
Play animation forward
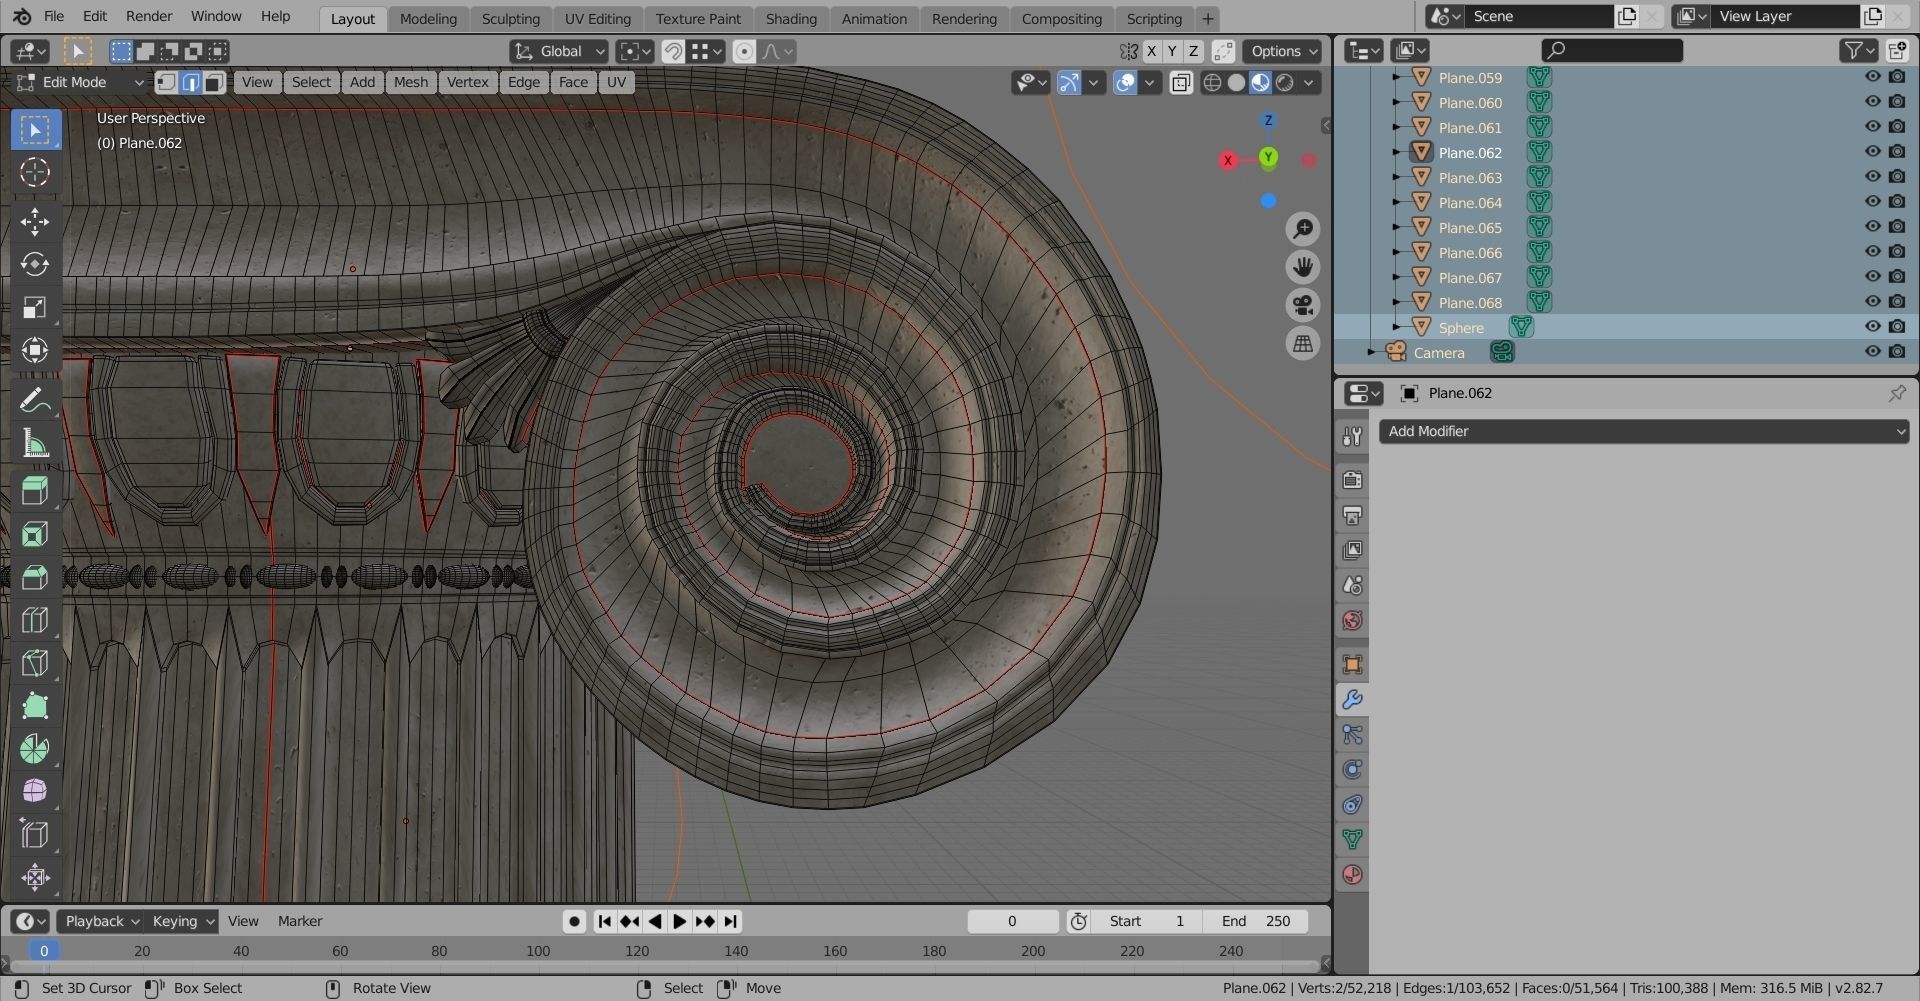point(680,922)
